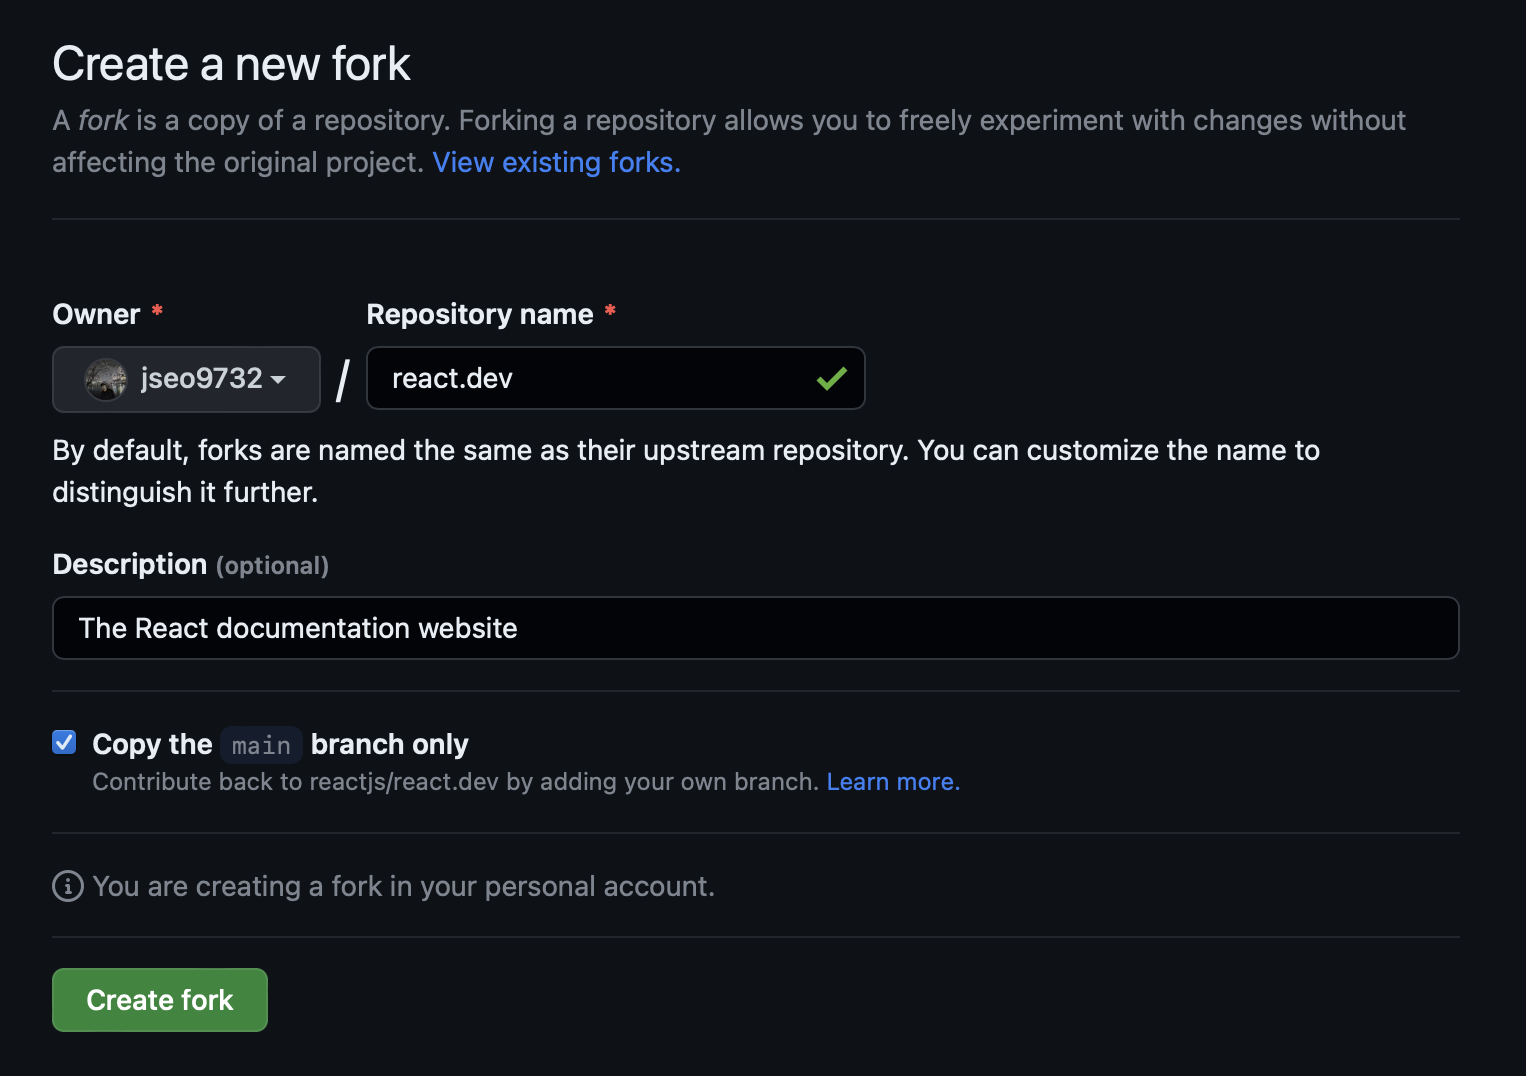
Task: Focus the Repository name field containing react.dev
Action: click(x=615, y=378)
